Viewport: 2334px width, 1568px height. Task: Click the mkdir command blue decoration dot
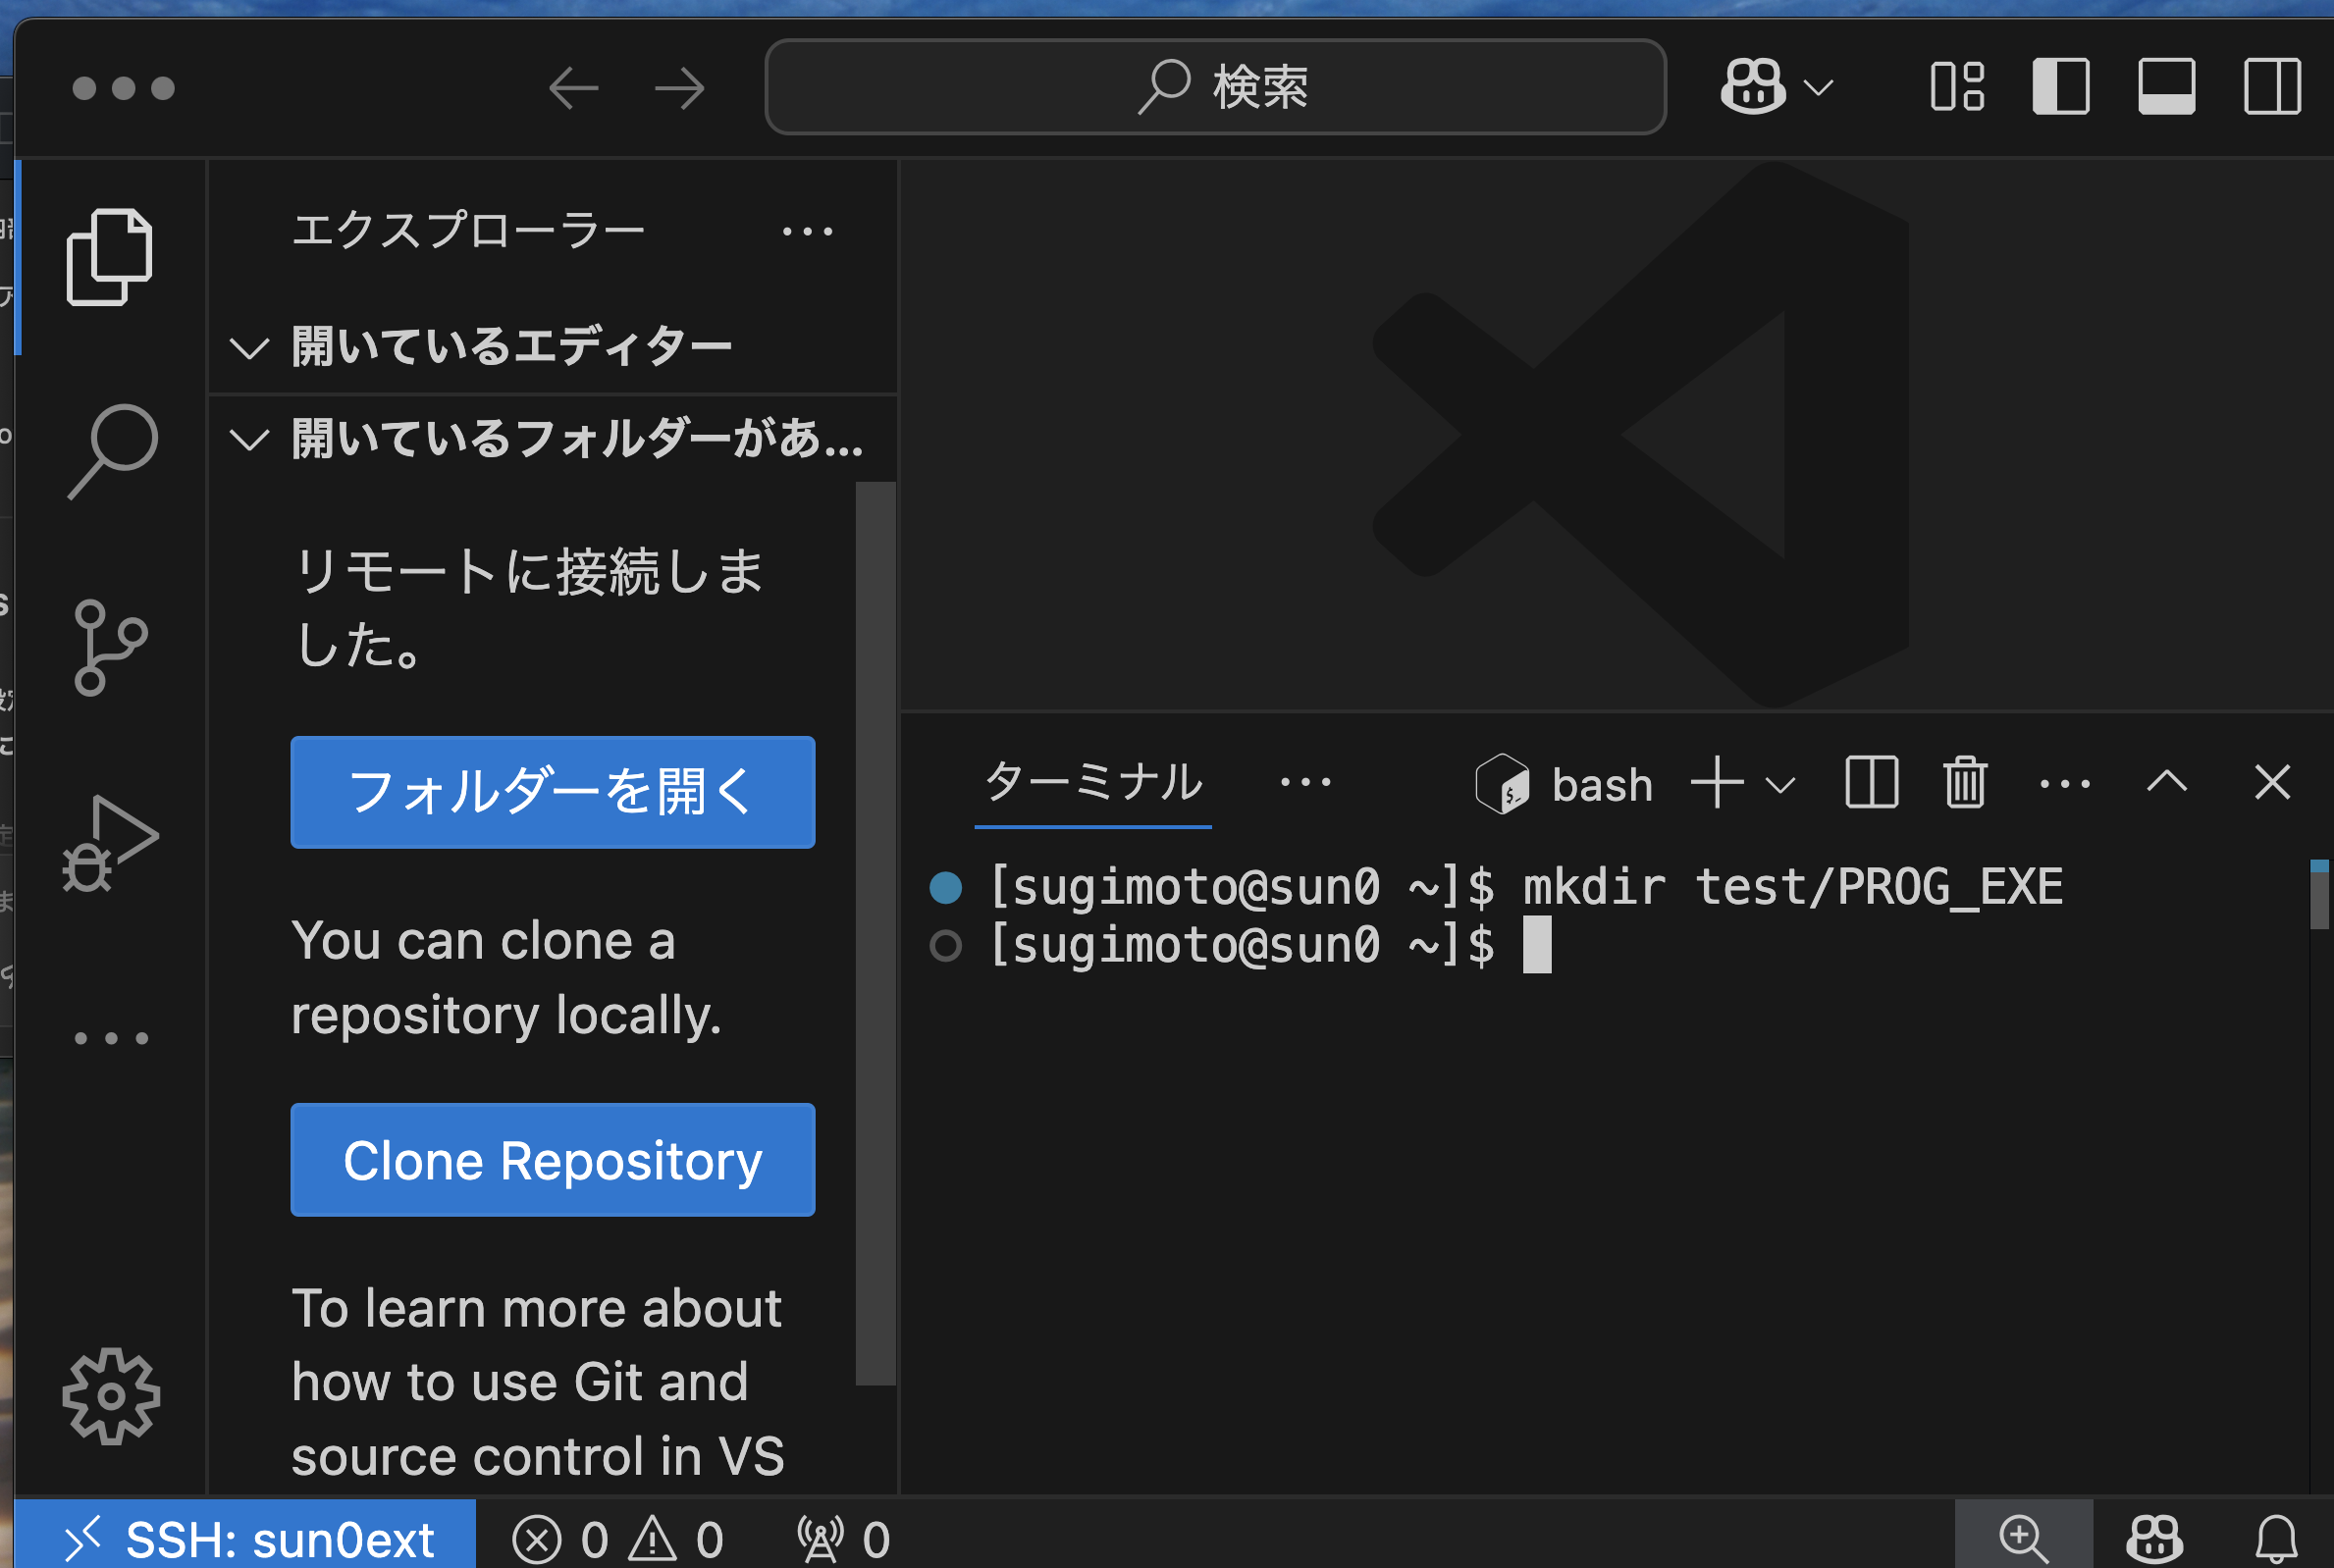[946, 887]
